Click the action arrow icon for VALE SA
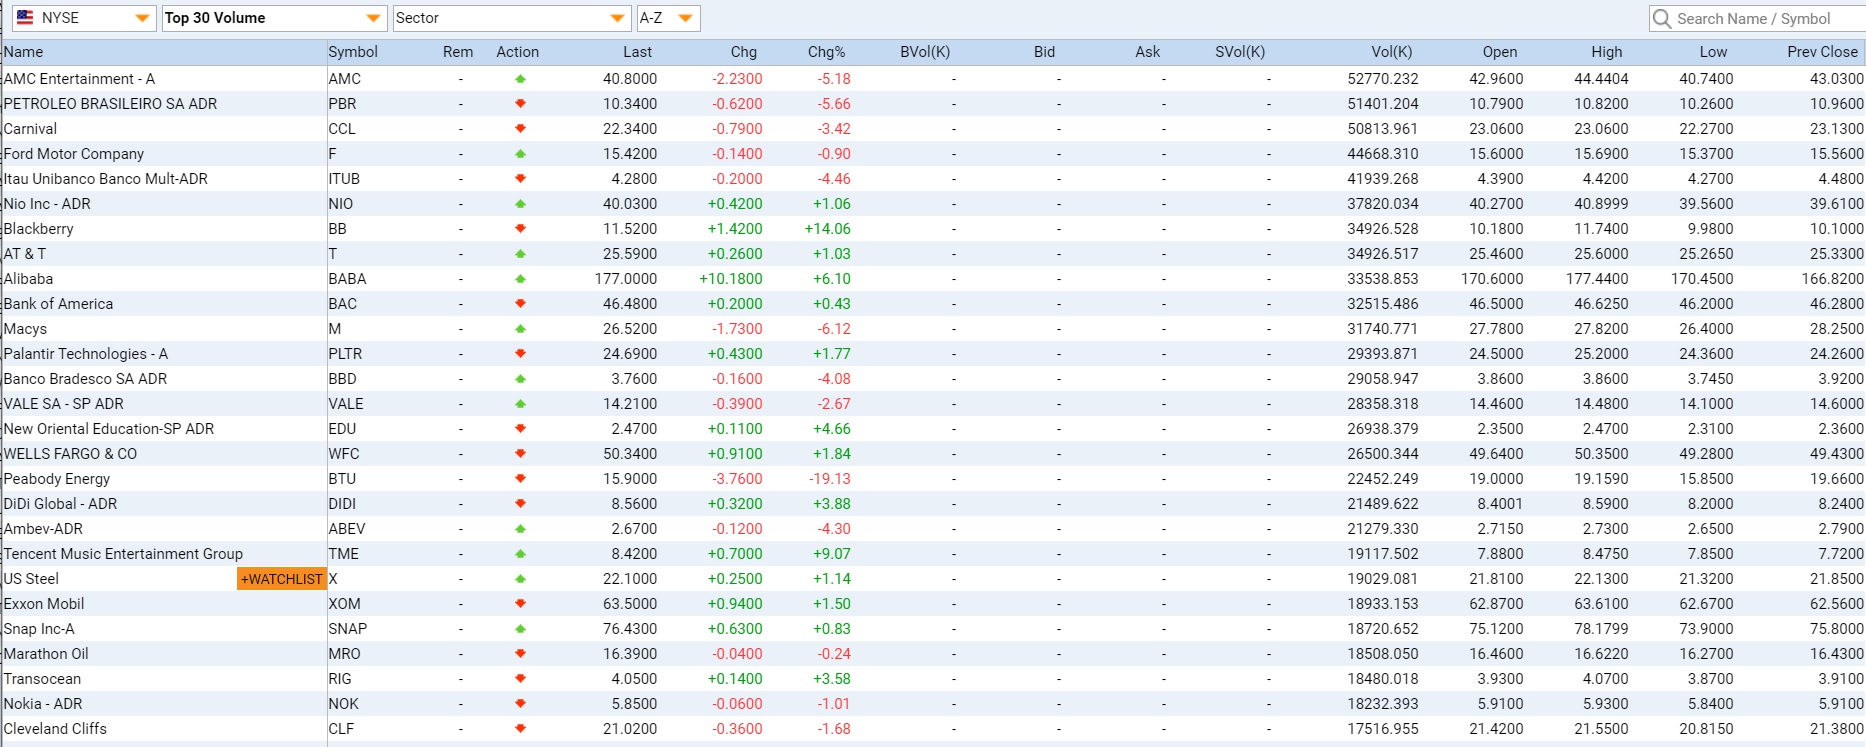The image size is (1866, 747). 520,404
